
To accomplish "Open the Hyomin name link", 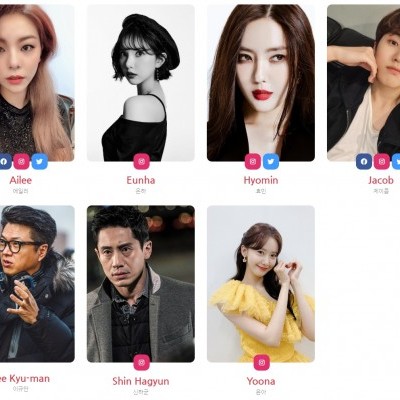I will click(261, 180).
